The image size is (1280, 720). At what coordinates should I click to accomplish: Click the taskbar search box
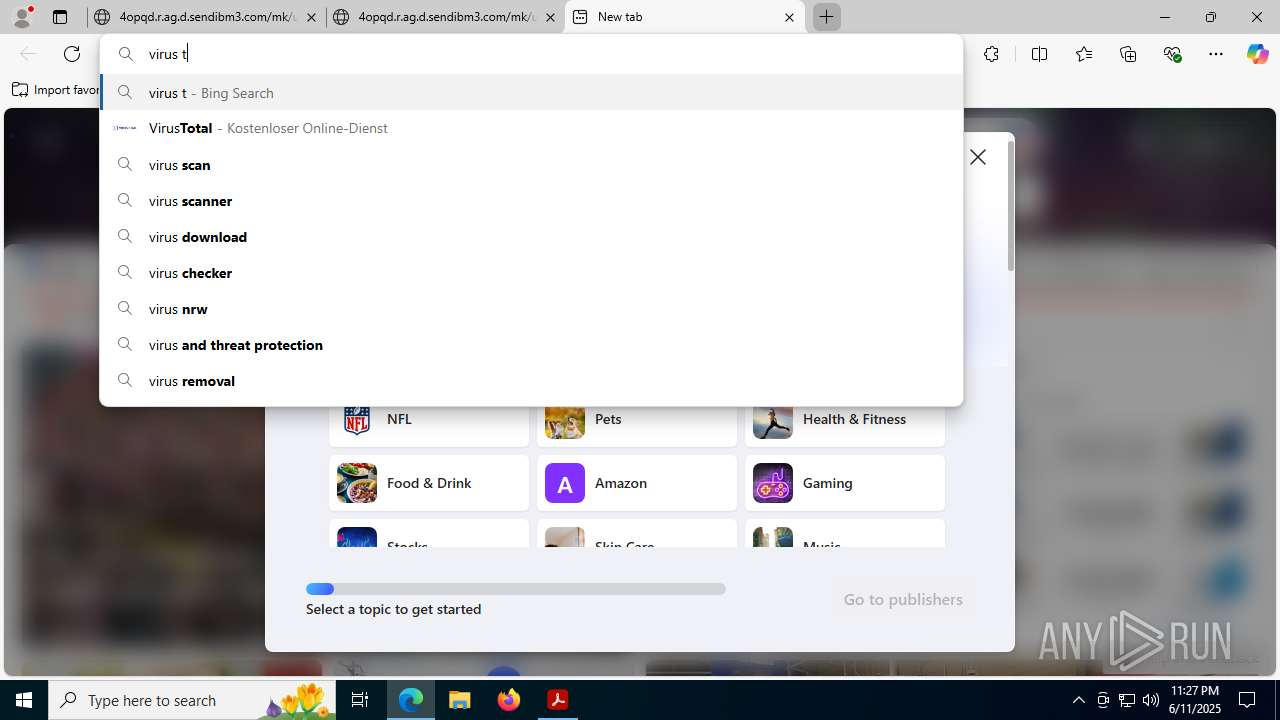193,700
